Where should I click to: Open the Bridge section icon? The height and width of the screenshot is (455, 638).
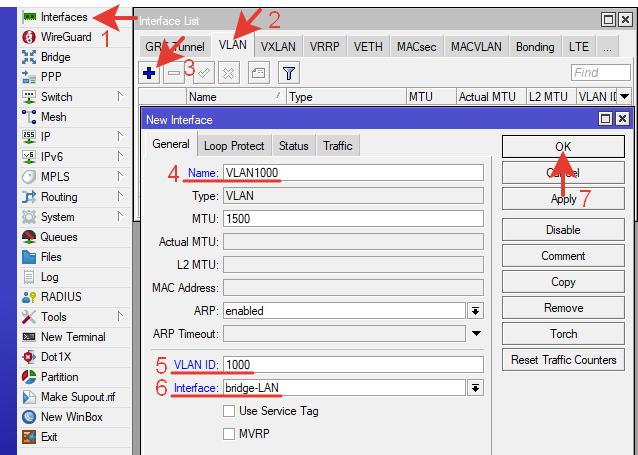pos(29,57)
